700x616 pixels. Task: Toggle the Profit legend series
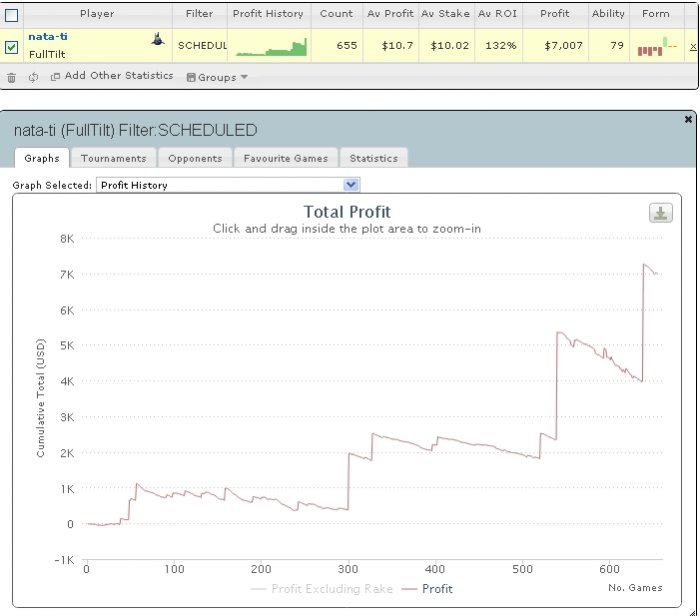[427, 589]
